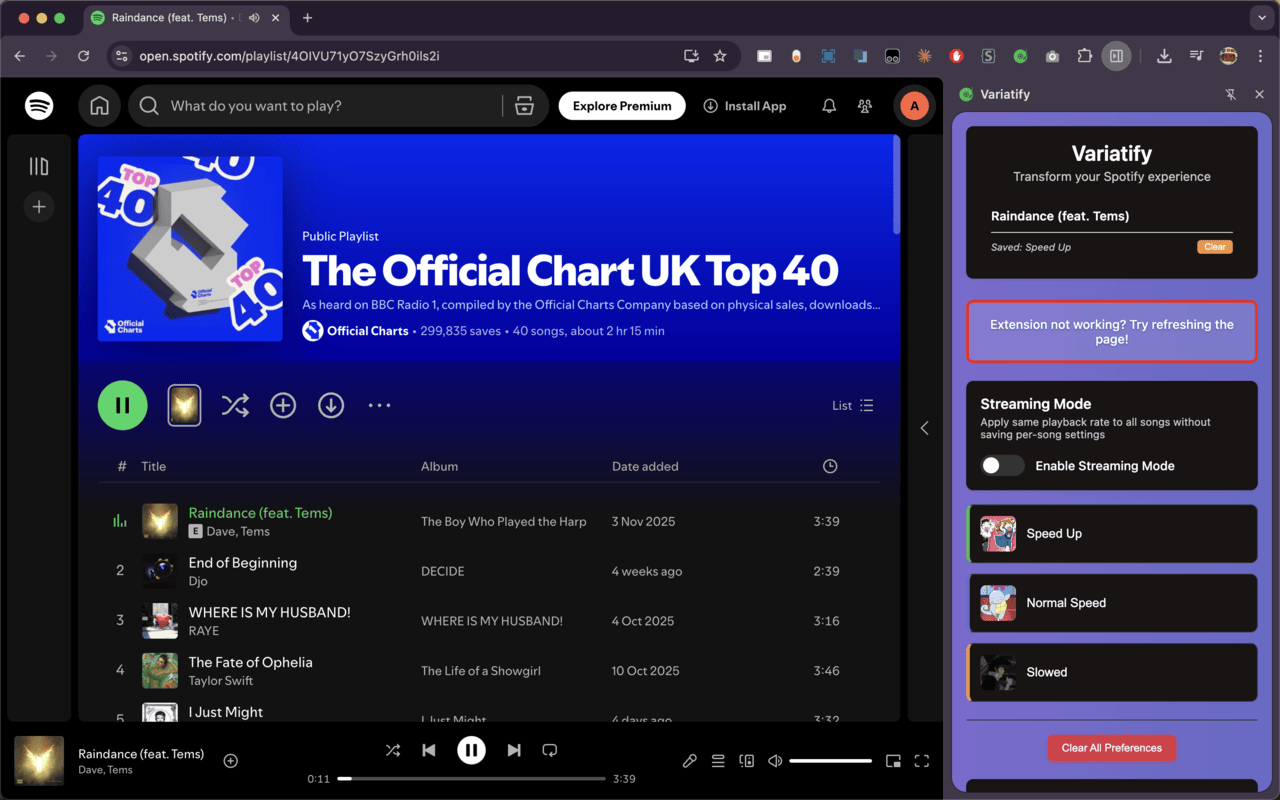Clear saved setting for Raindance
The width and height of the screenshot is (1280, 800).
click(x=1215, y=247)
